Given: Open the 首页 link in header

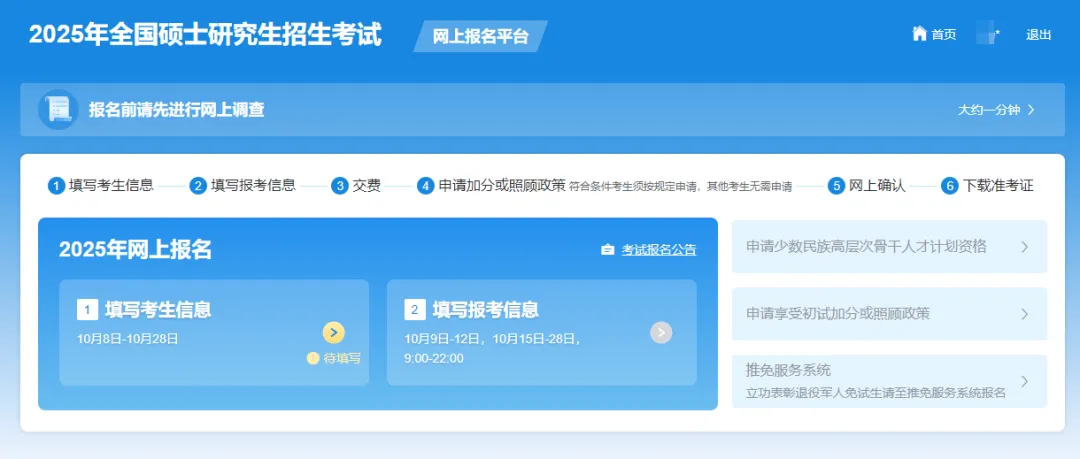Looking at the screenshot, I should [x=944, y=34].
